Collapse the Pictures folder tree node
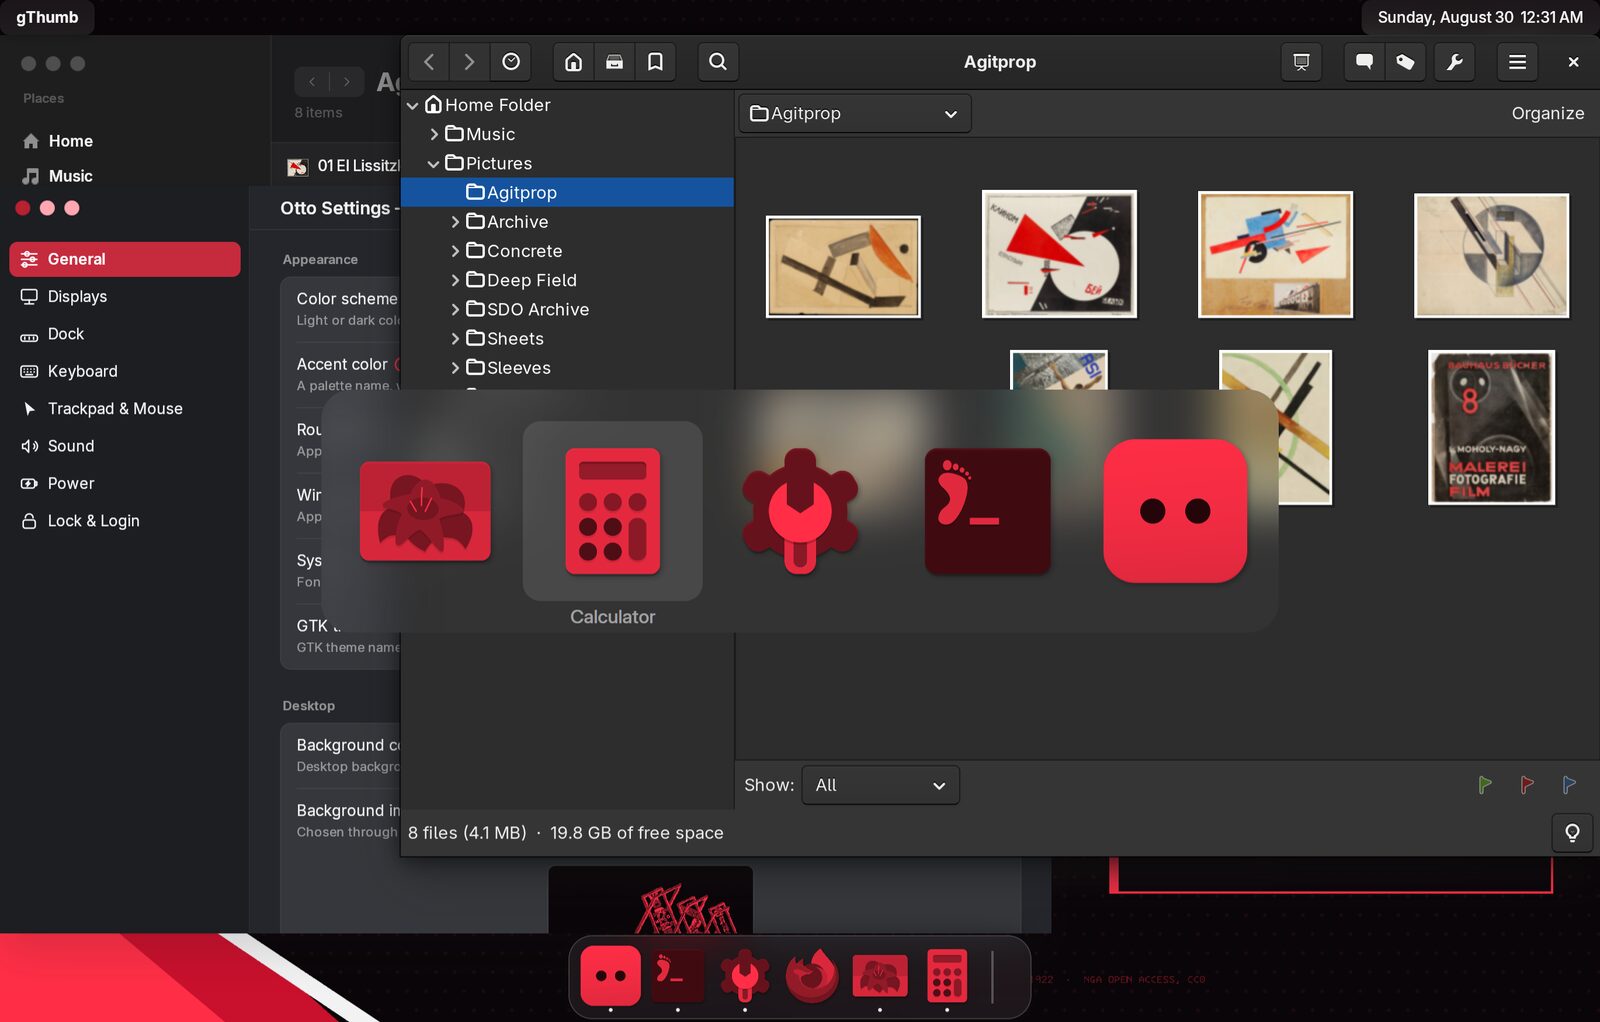This screenshot has height=1022, width=1600. [x=434, y=163]
